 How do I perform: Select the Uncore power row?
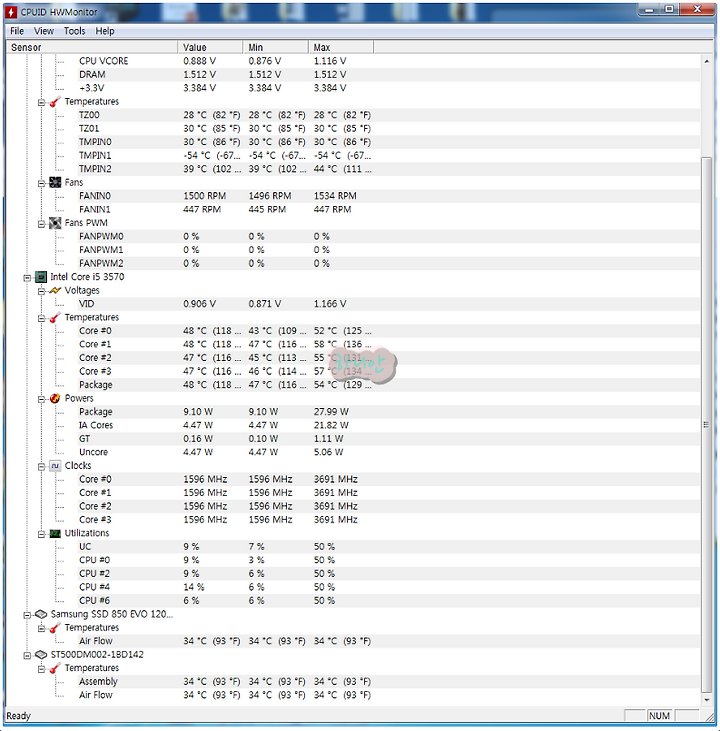(389, 452)
